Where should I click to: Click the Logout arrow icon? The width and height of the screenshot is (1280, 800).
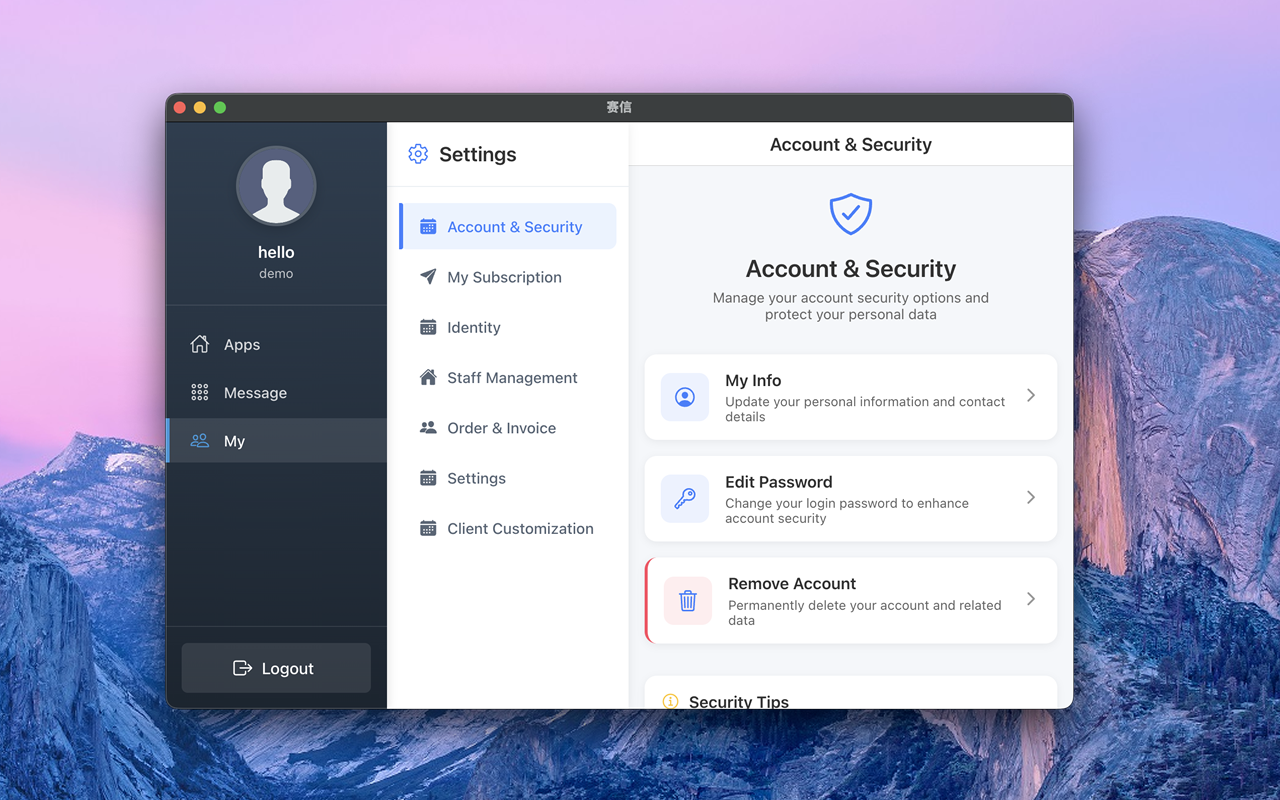tap(242, 668)
